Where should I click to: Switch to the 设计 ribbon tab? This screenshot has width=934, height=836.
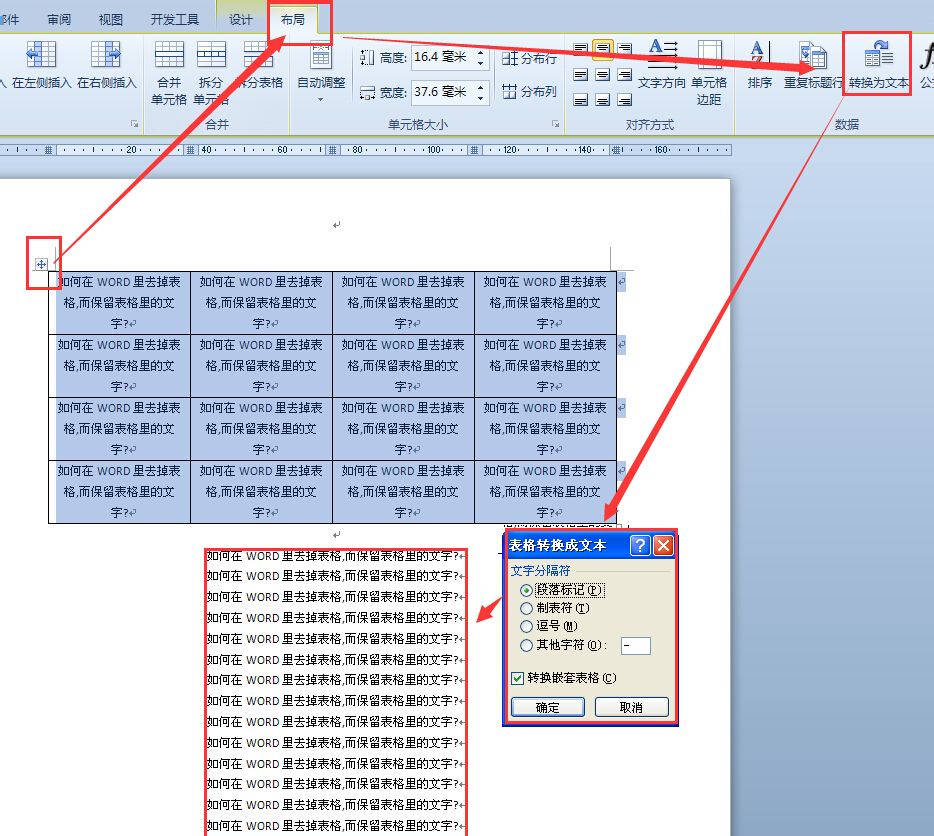(x=241, y=19)
